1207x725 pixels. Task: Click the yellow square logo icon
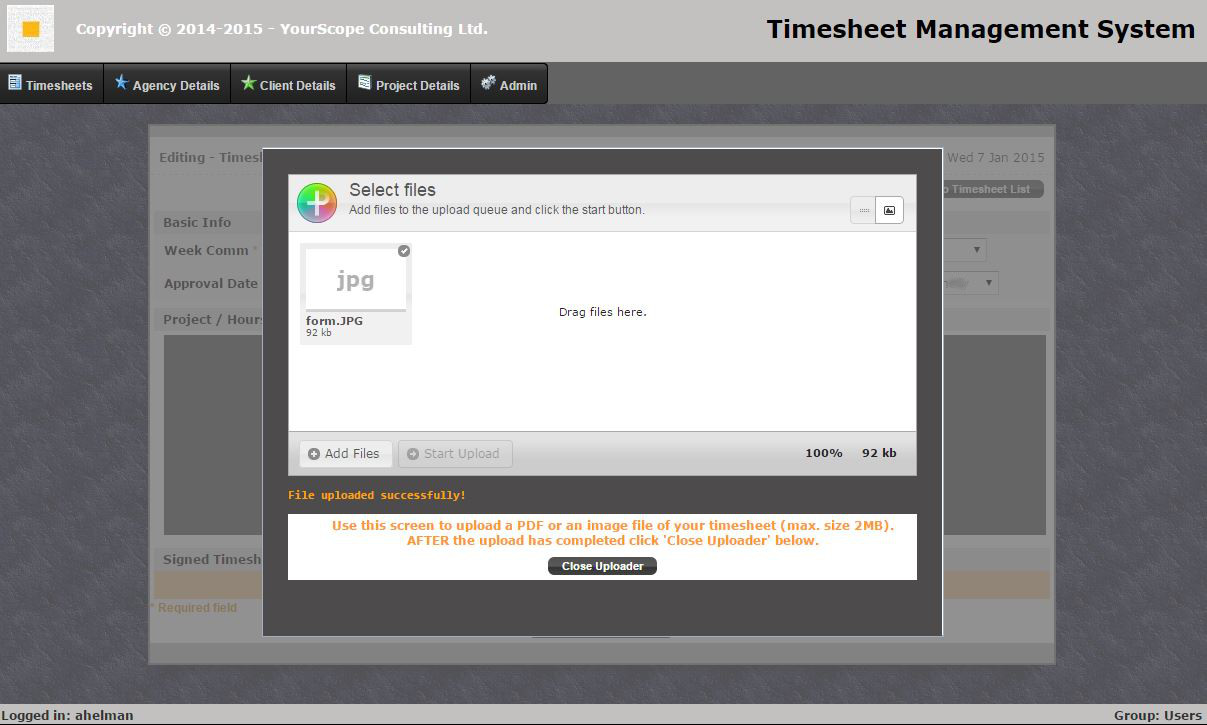(30, 29)
